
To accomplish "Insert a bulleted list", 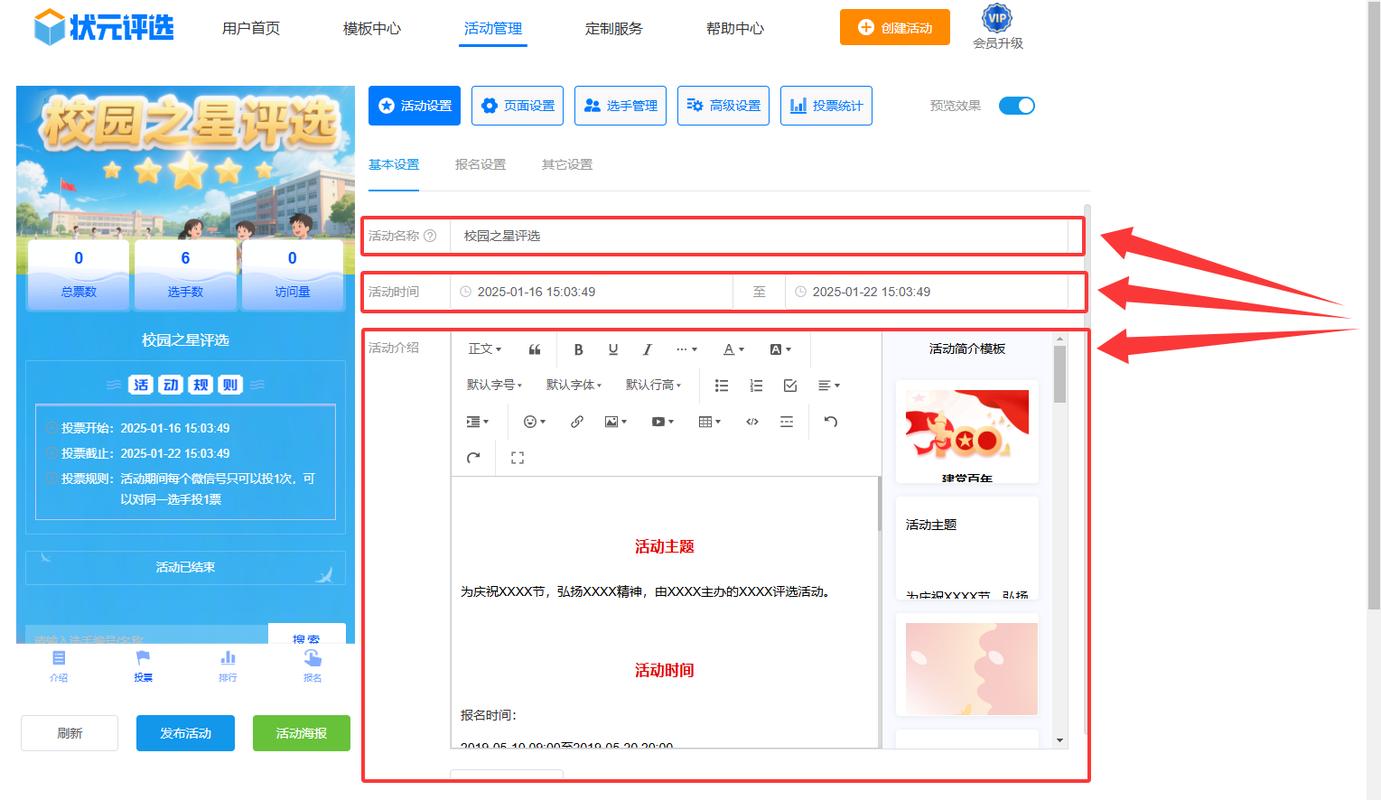I will (x=722, y=385).
